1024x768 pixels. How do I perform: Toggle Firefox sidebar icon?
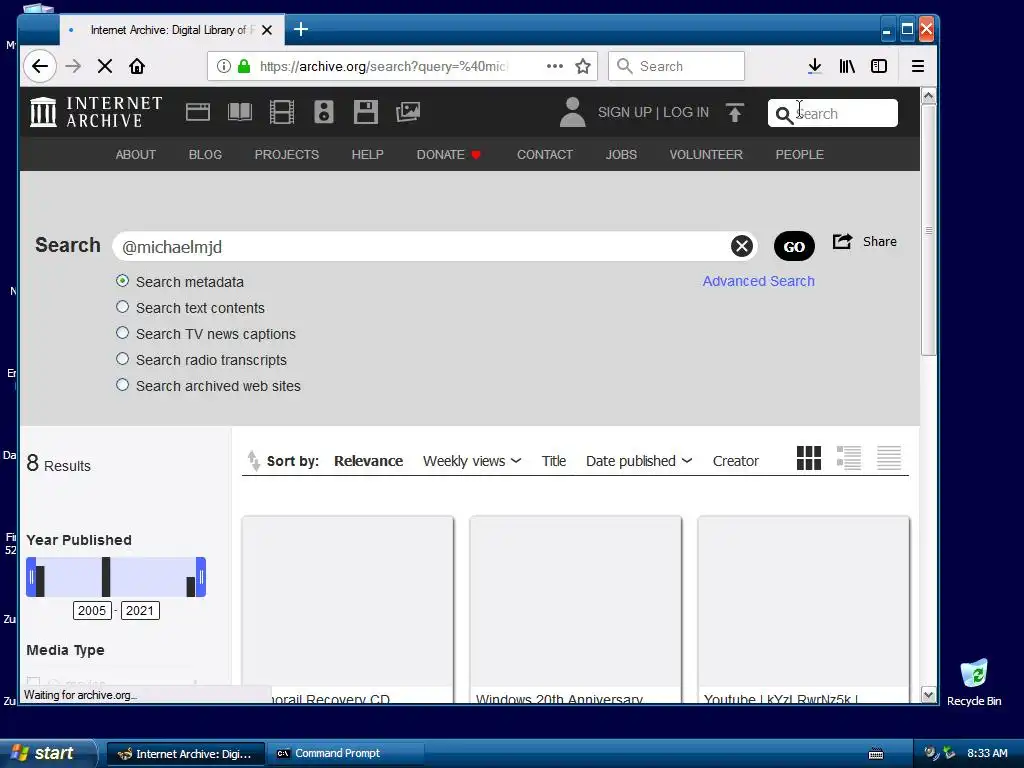point(879,66)
